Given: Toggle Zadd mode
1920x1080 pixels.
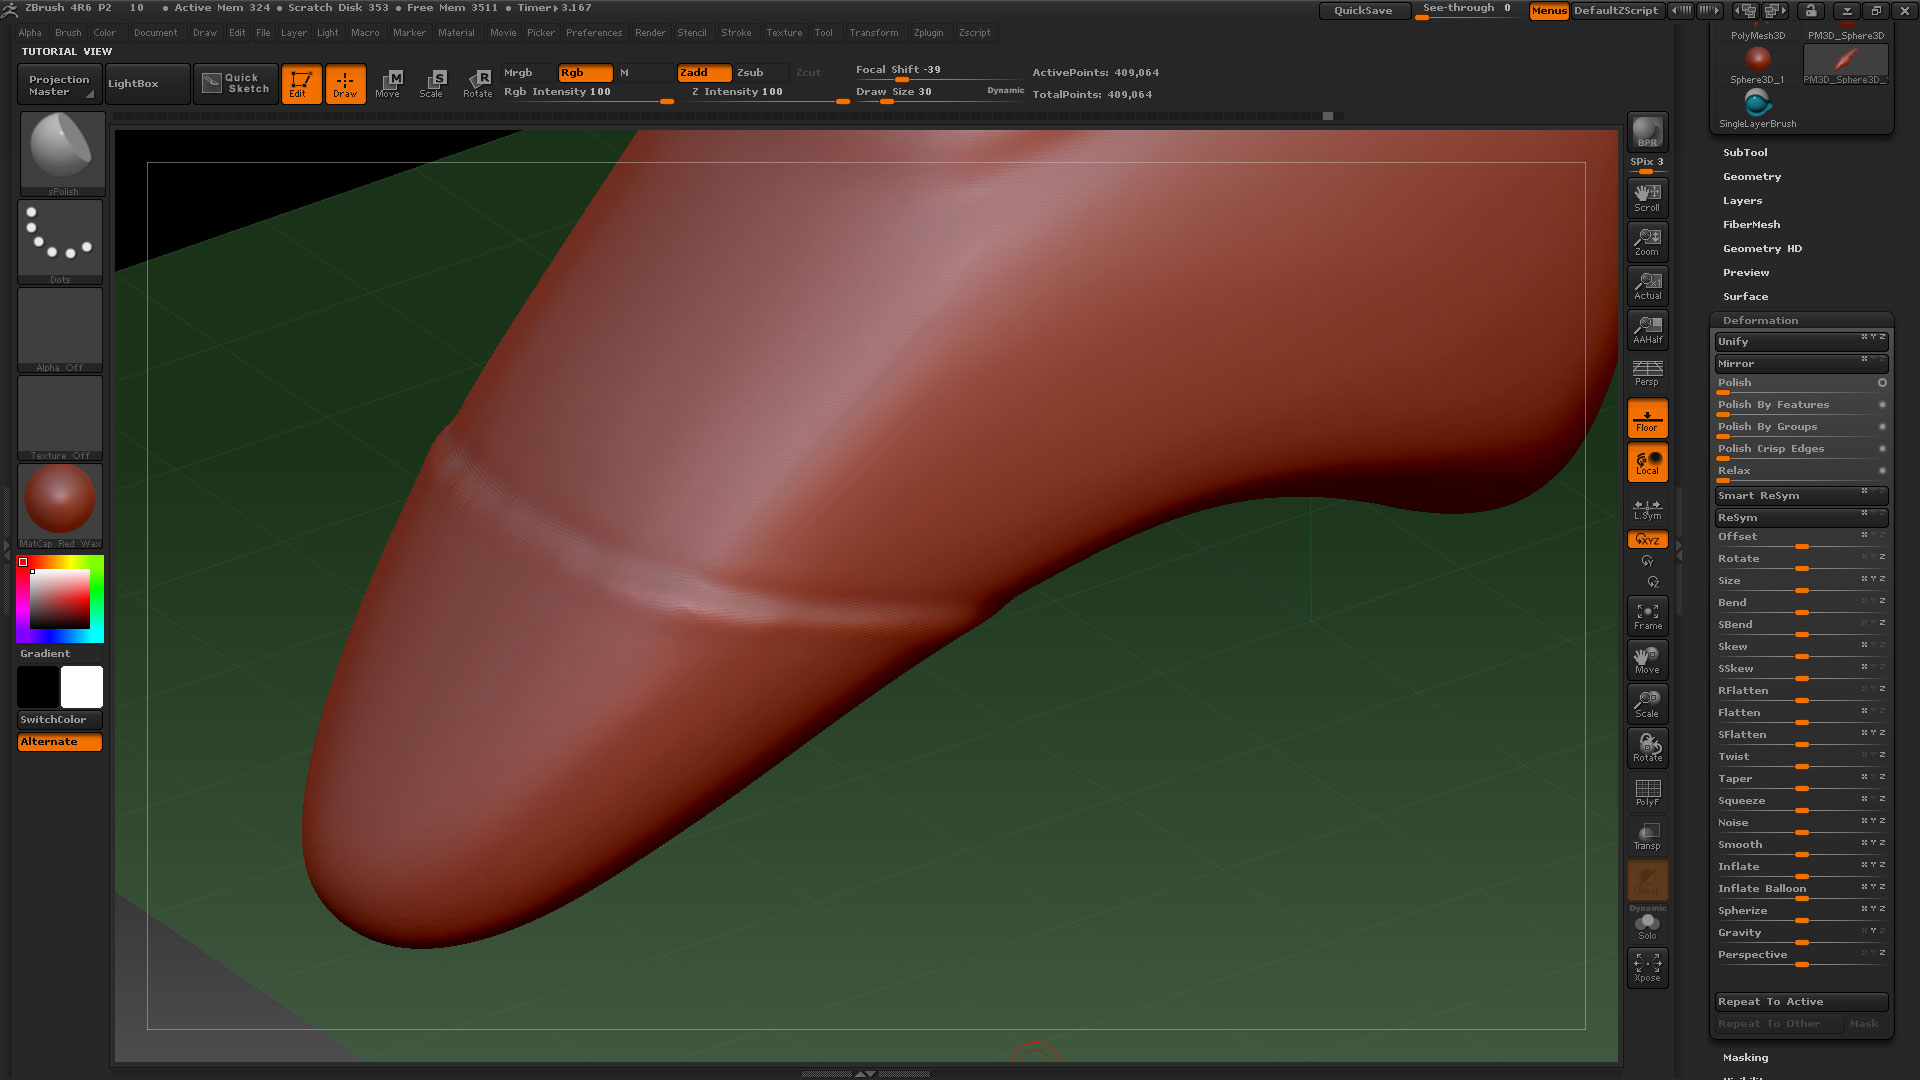Looking at the screenshot, I should click(x=704, y=73).
